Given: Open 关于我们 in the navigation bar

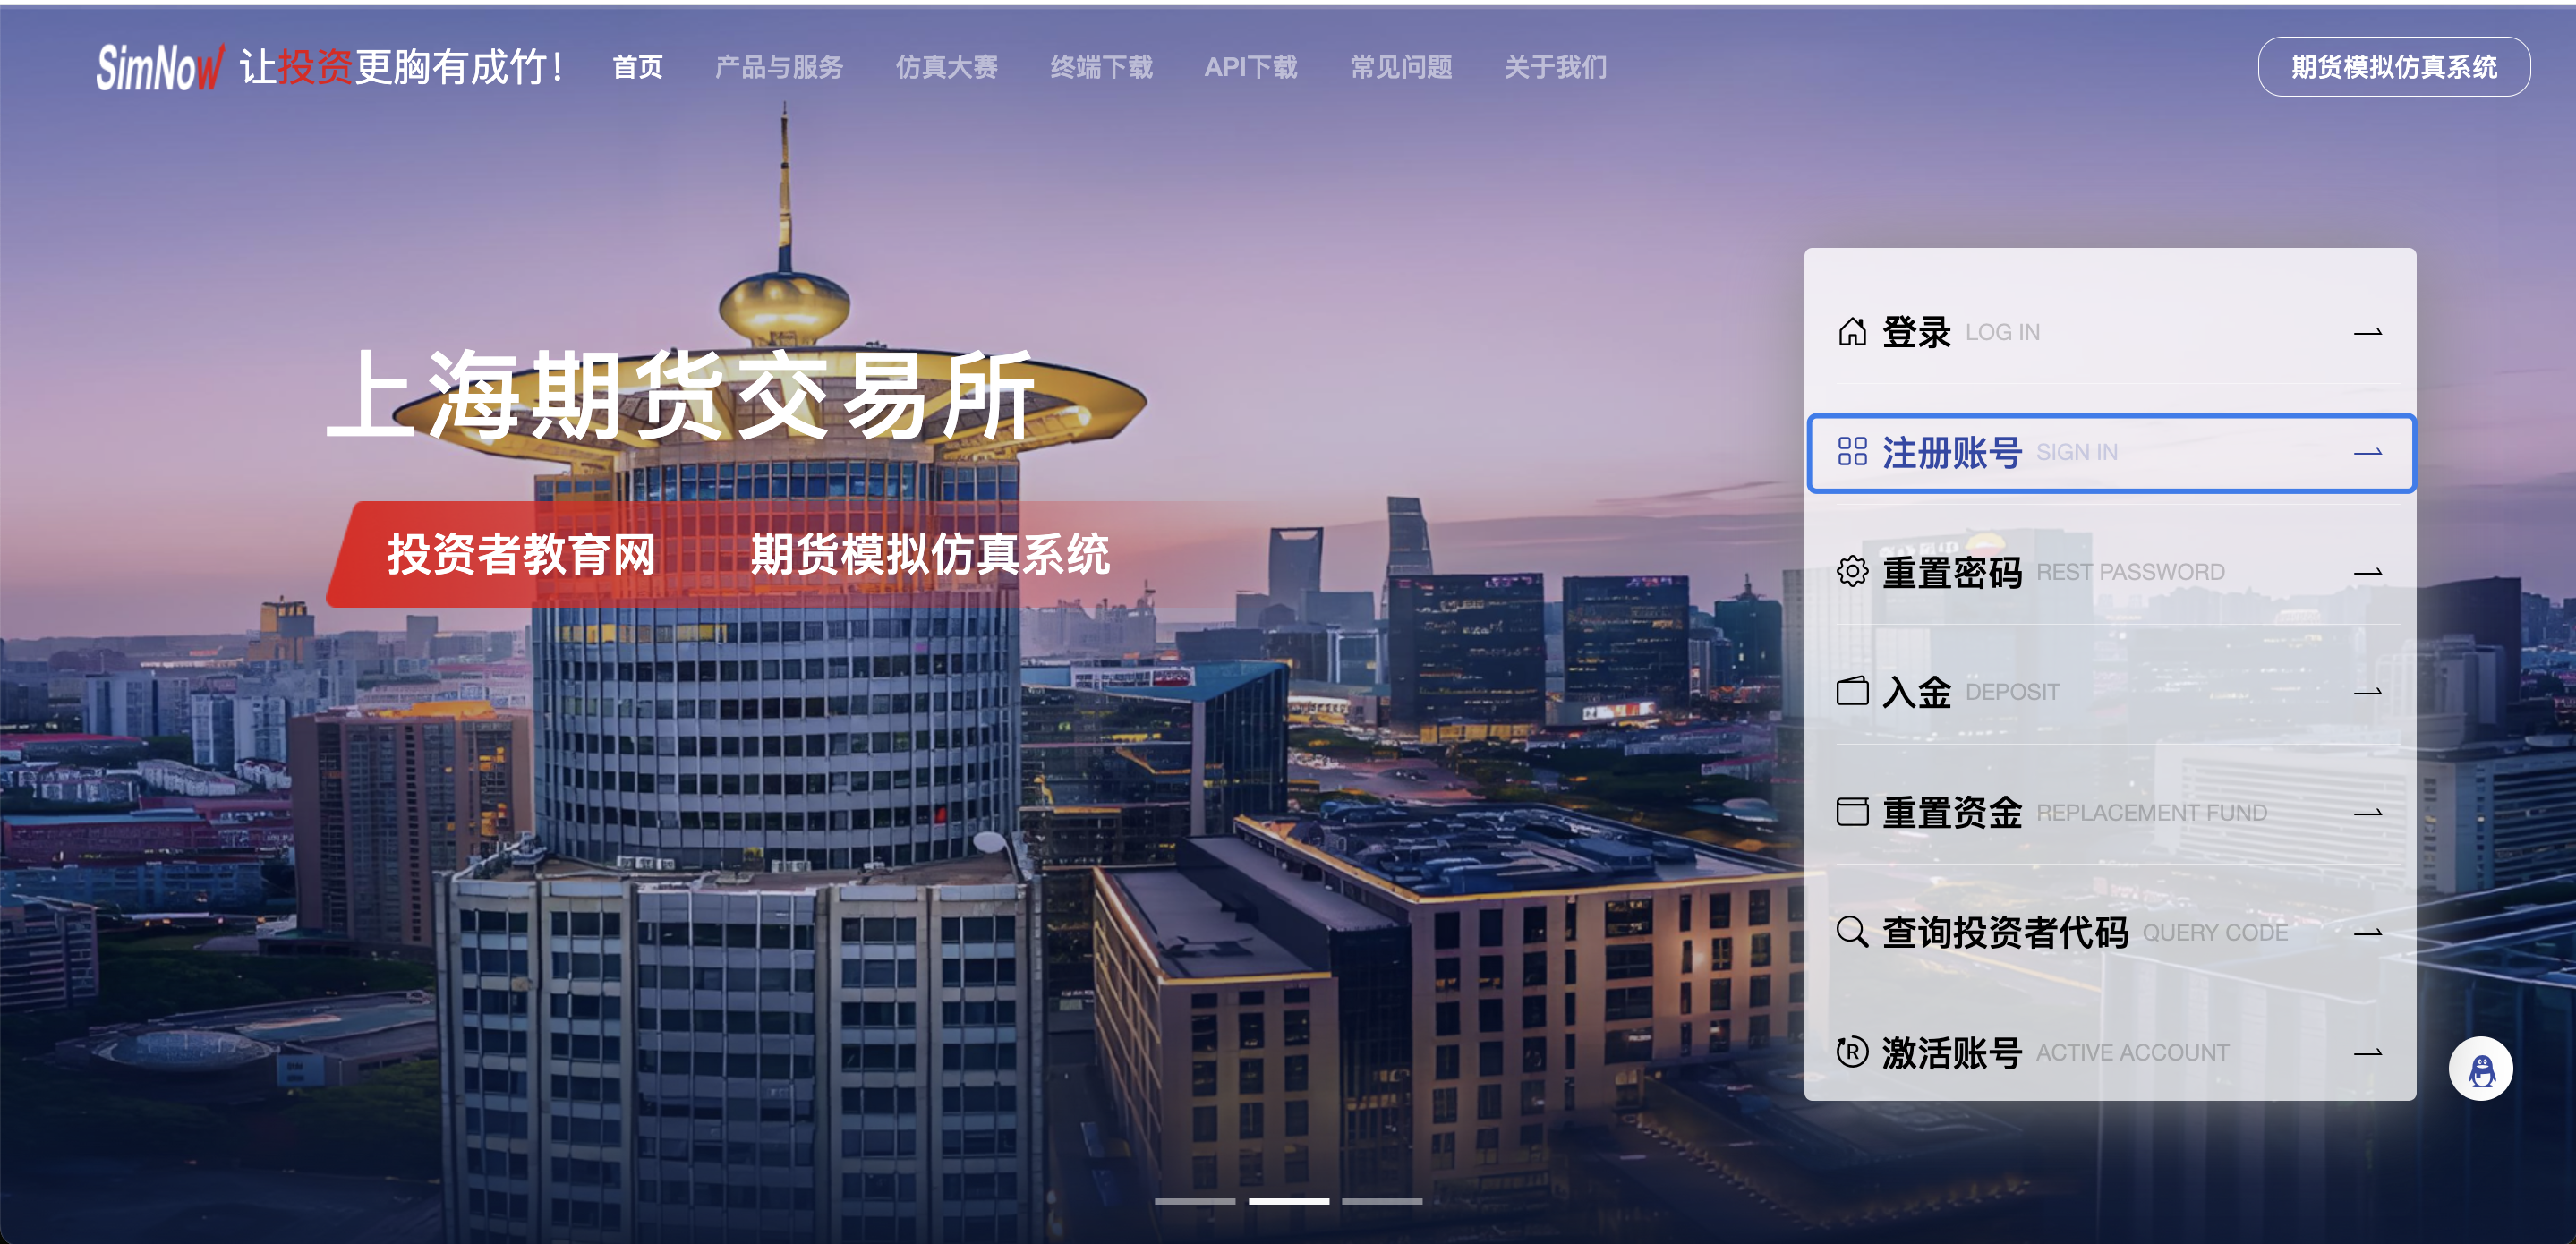Looking at the screenshot, I should 1555,68.
